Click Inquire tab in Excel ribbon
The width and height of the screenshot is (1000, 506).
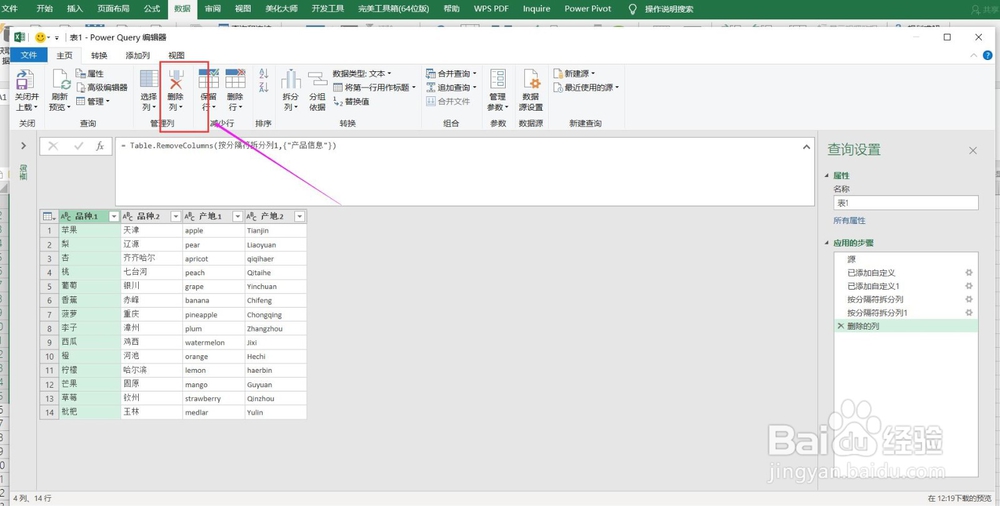point(536,9)
